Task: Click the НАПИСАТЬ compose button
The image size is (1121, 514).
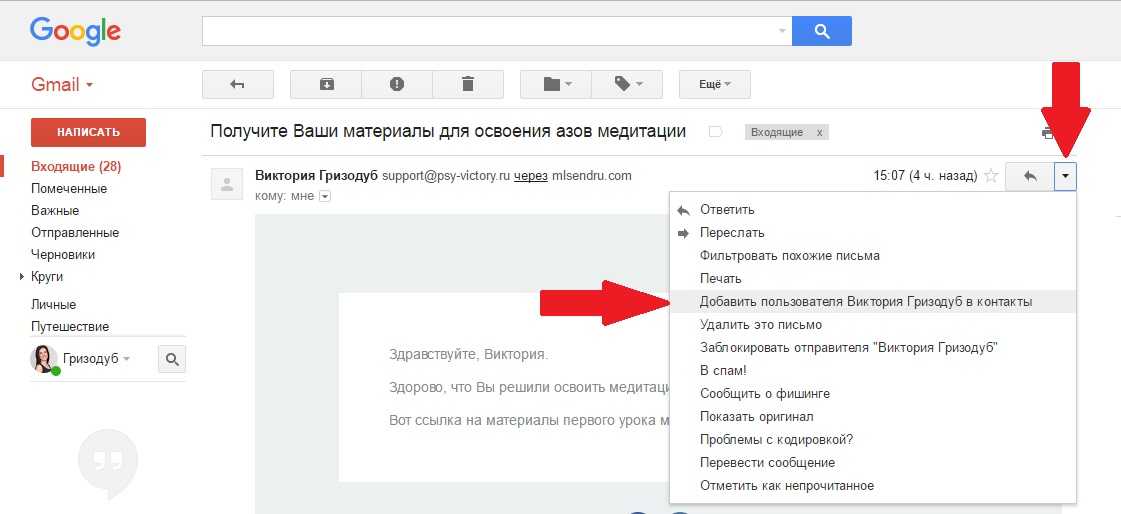Action: point(89,132)
